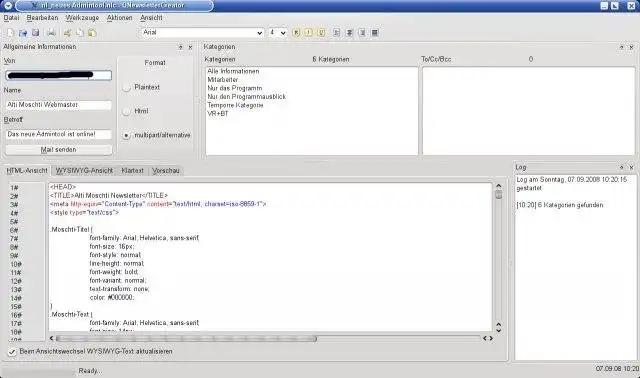Click the <TITLE>Alti Moschti Newsletter</TITLE> code line
Viewport: 640px width, 378px height.
[x=109, y=196]
